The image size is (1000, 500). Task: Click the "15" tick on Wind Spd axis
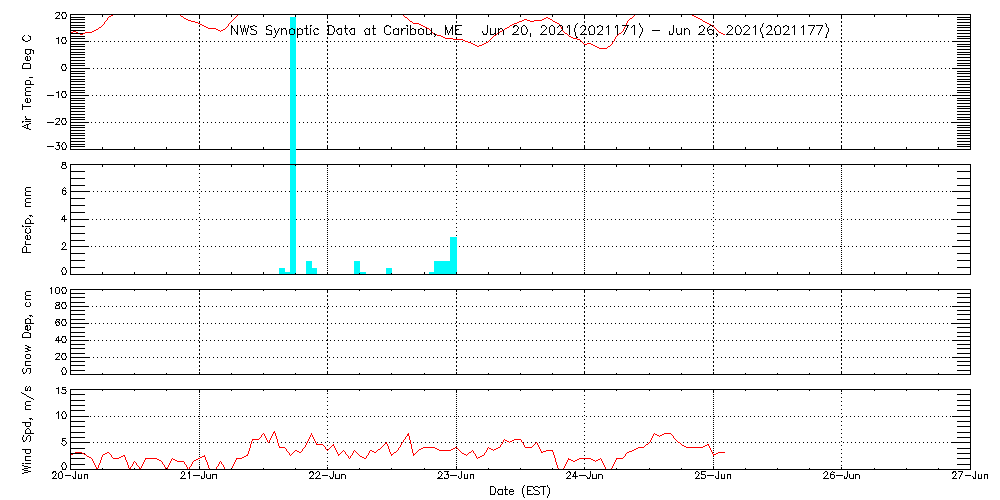pos(61,391)
